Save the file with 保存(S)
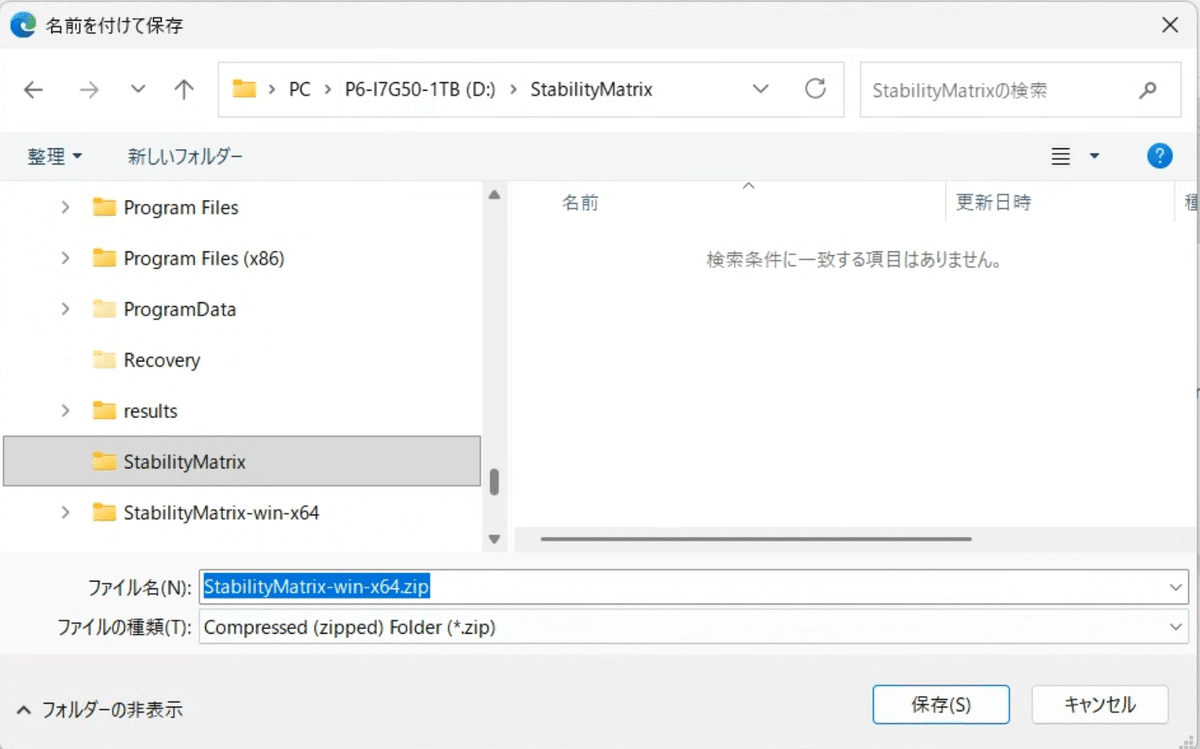Screen dimensions: 1200x749 tap(941, 704)
